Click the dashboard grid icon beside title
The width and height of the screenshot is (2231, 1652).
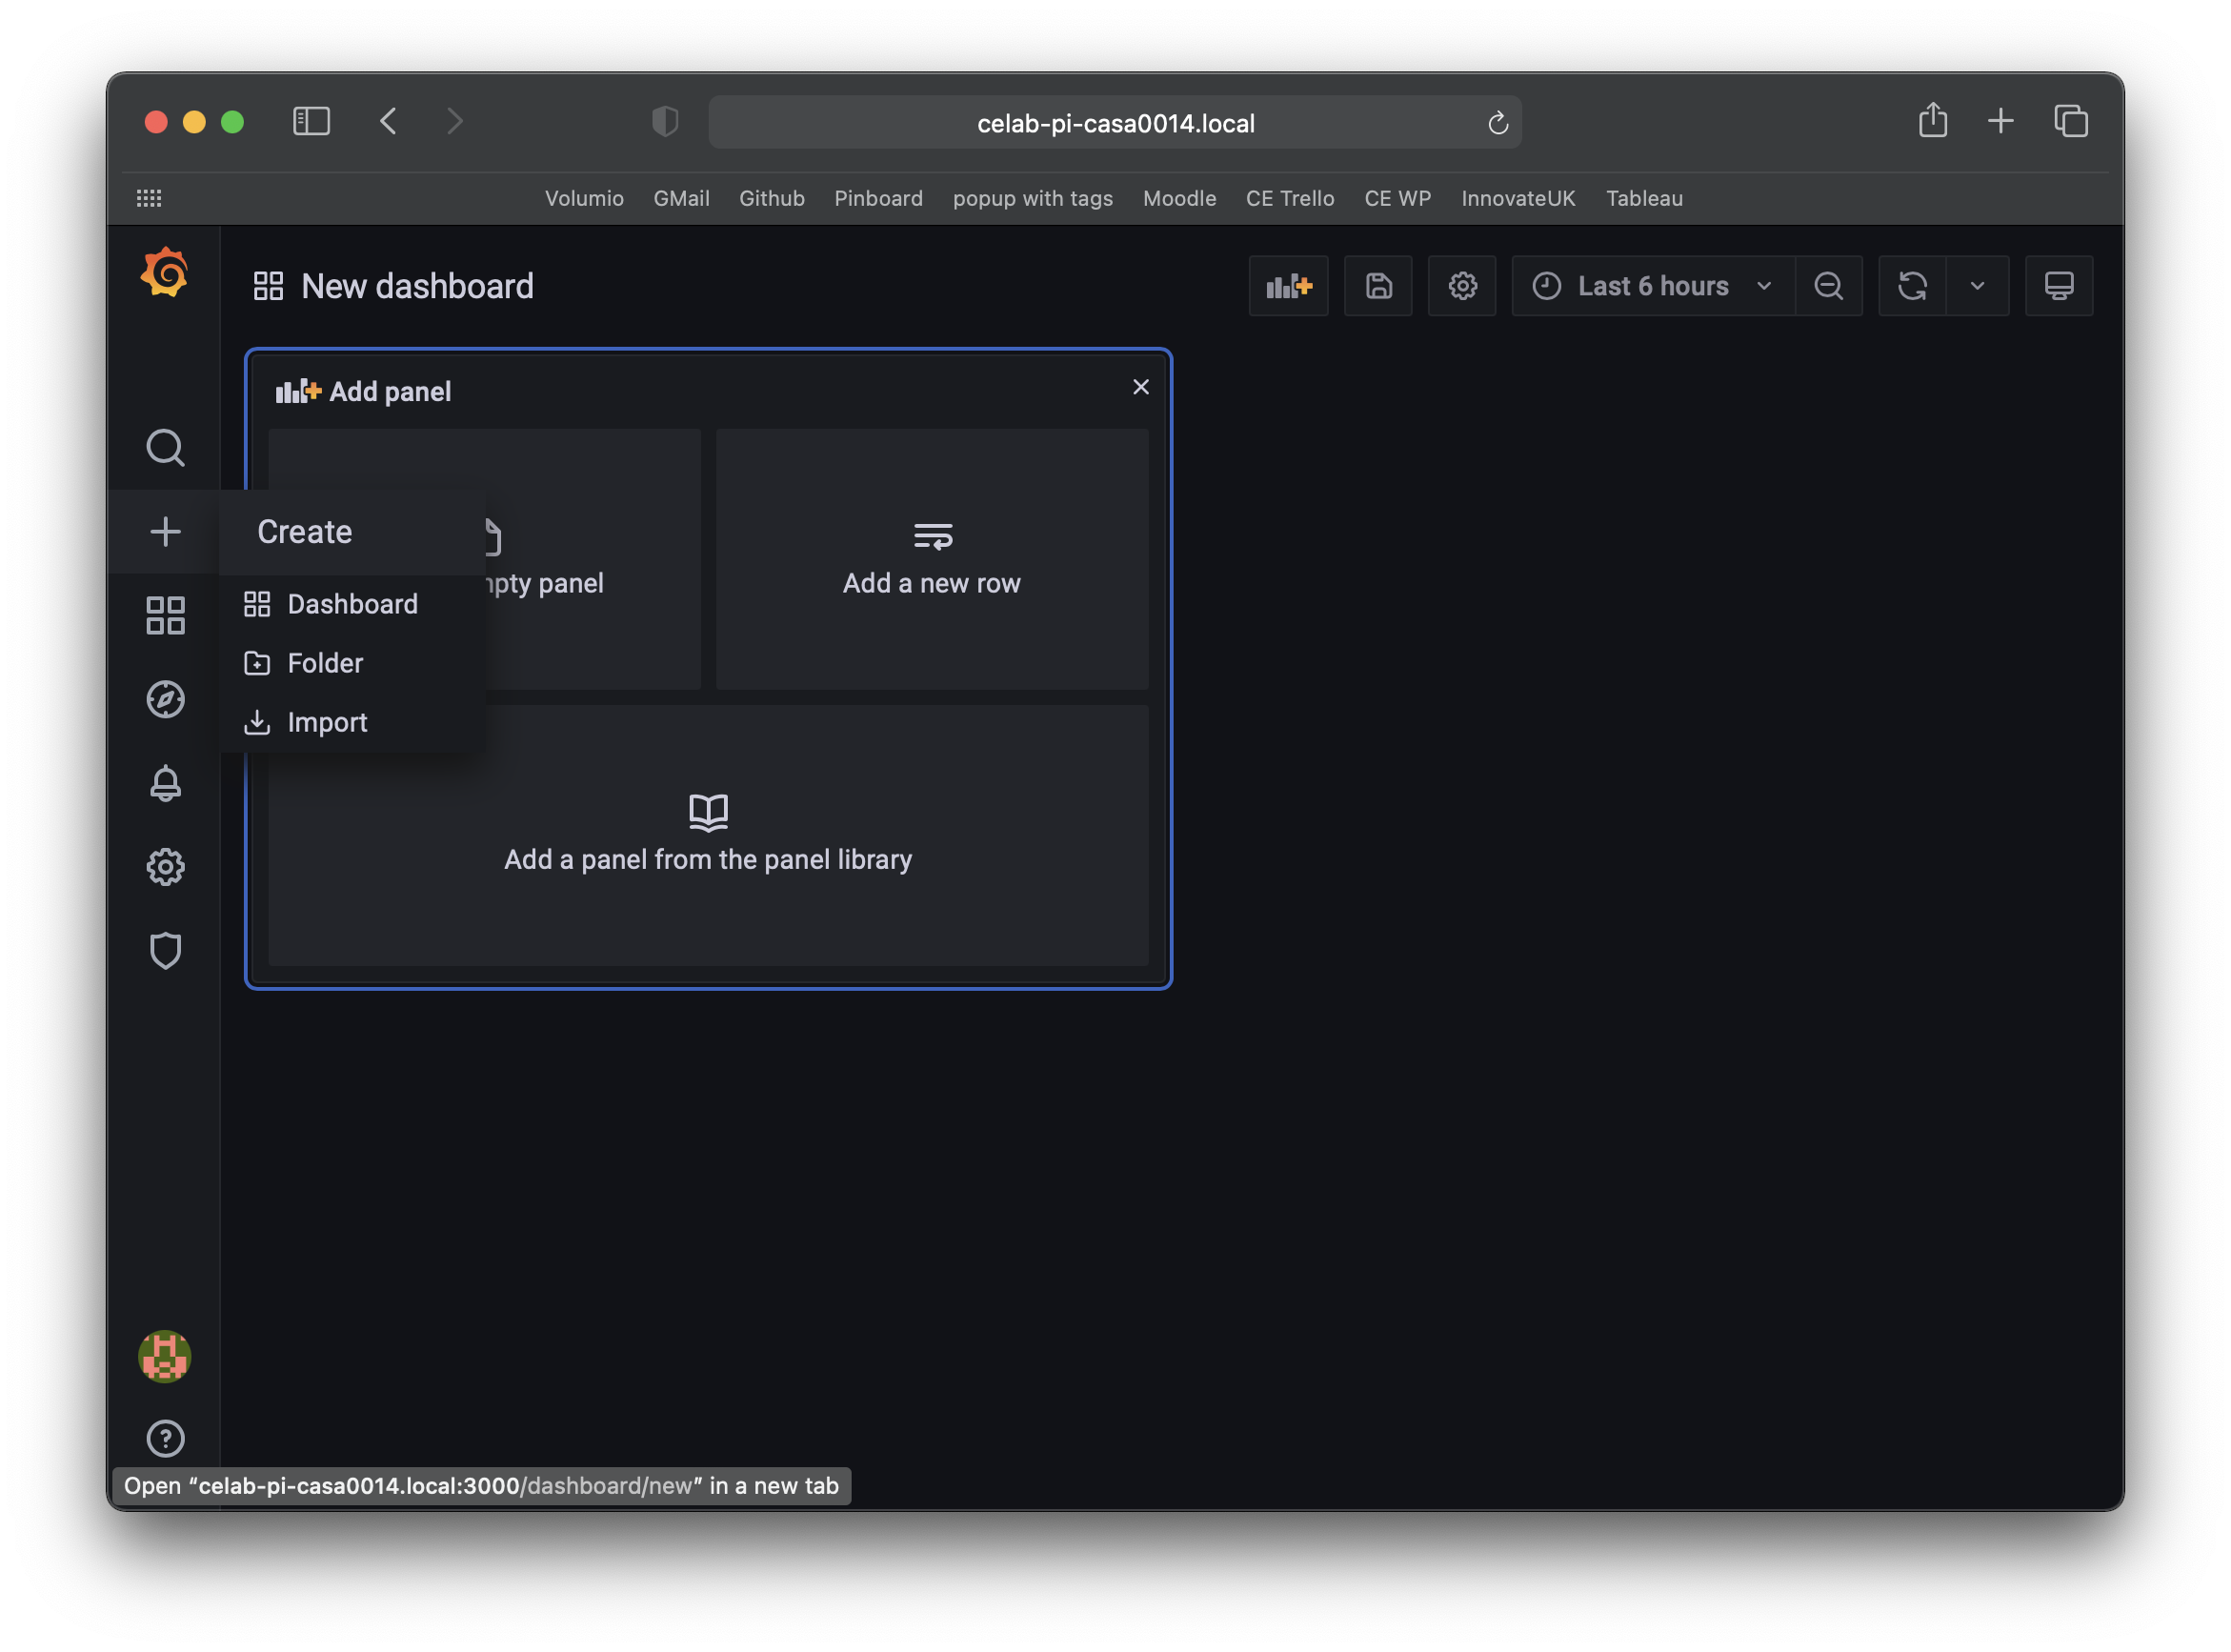(x=268, y=286)
